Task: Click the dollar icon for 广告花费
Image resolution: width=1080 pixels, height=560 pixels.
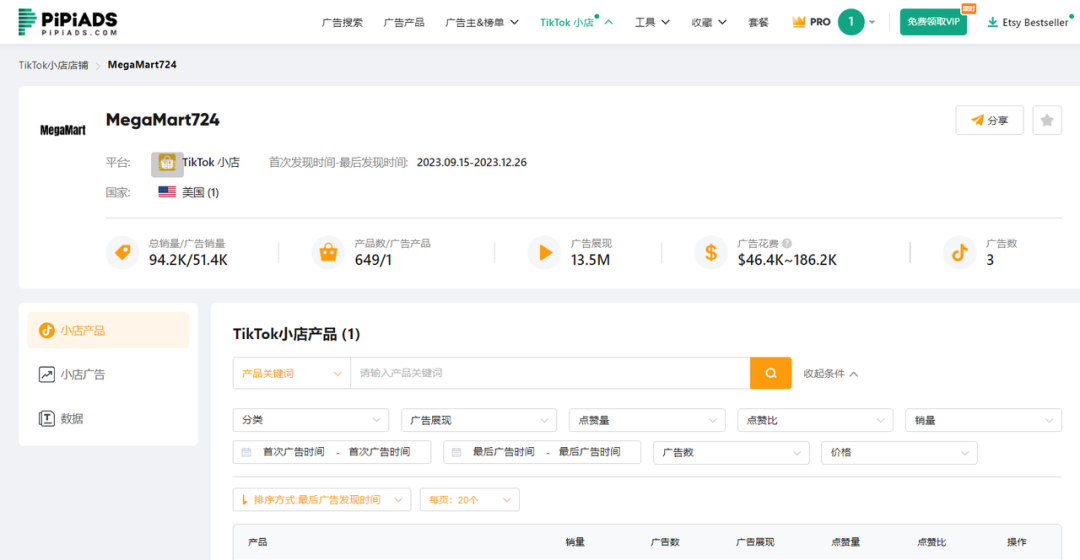Action: pos(711,253)
